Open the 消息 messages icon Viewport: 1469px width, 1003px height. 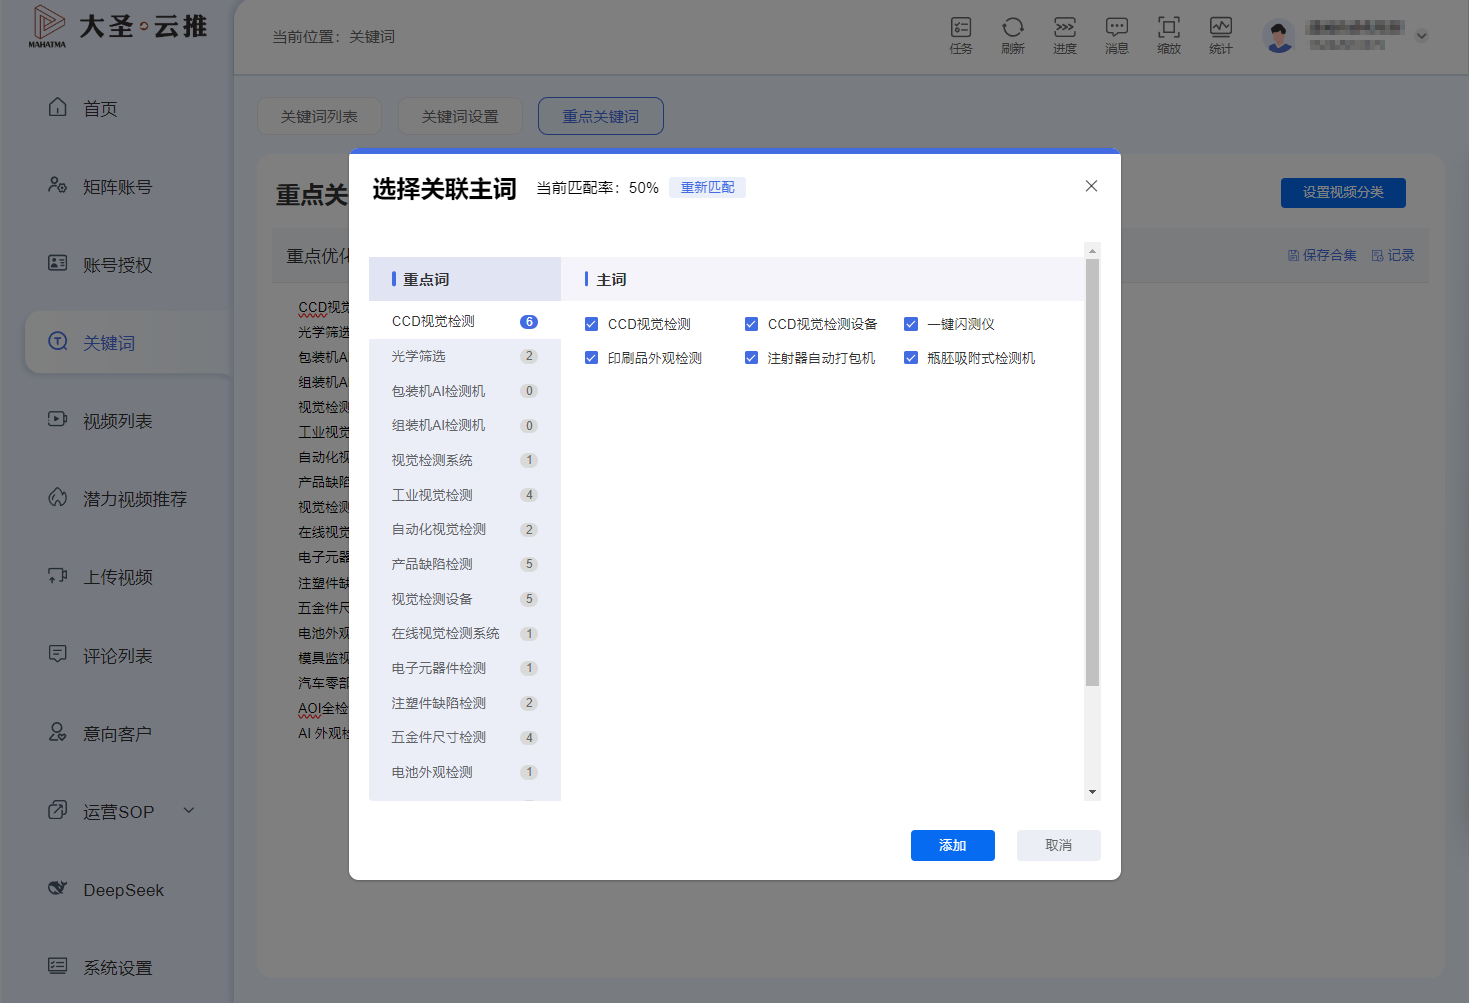pos(1117,35)
